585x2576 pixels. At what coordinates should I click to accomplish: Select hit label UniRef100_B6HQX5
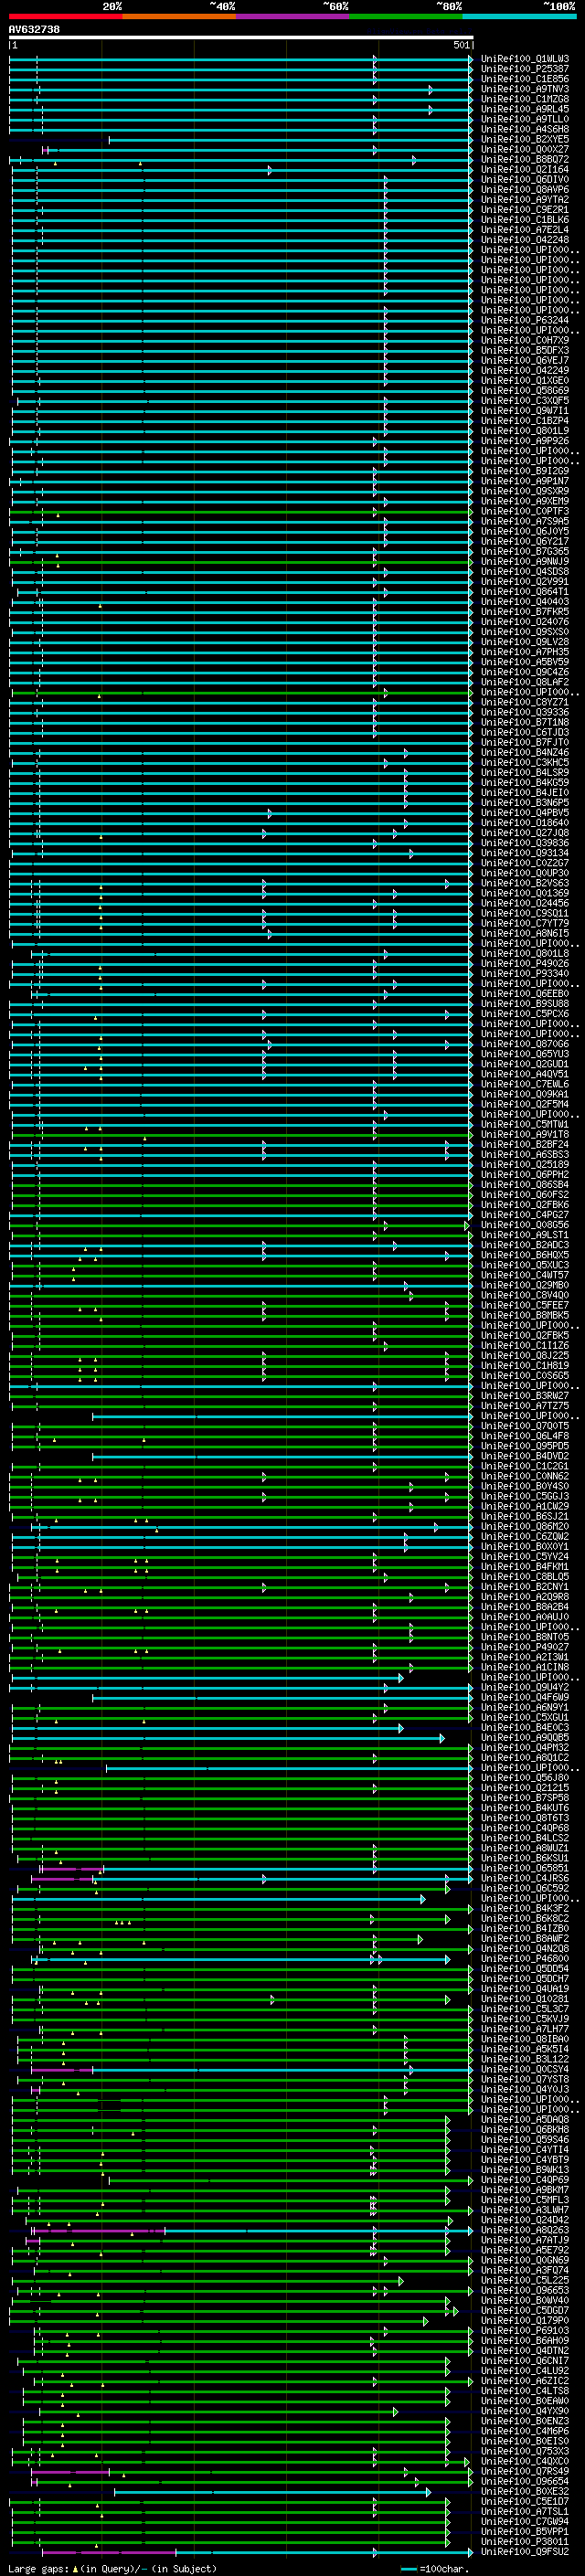click(x=525, y=1254)
